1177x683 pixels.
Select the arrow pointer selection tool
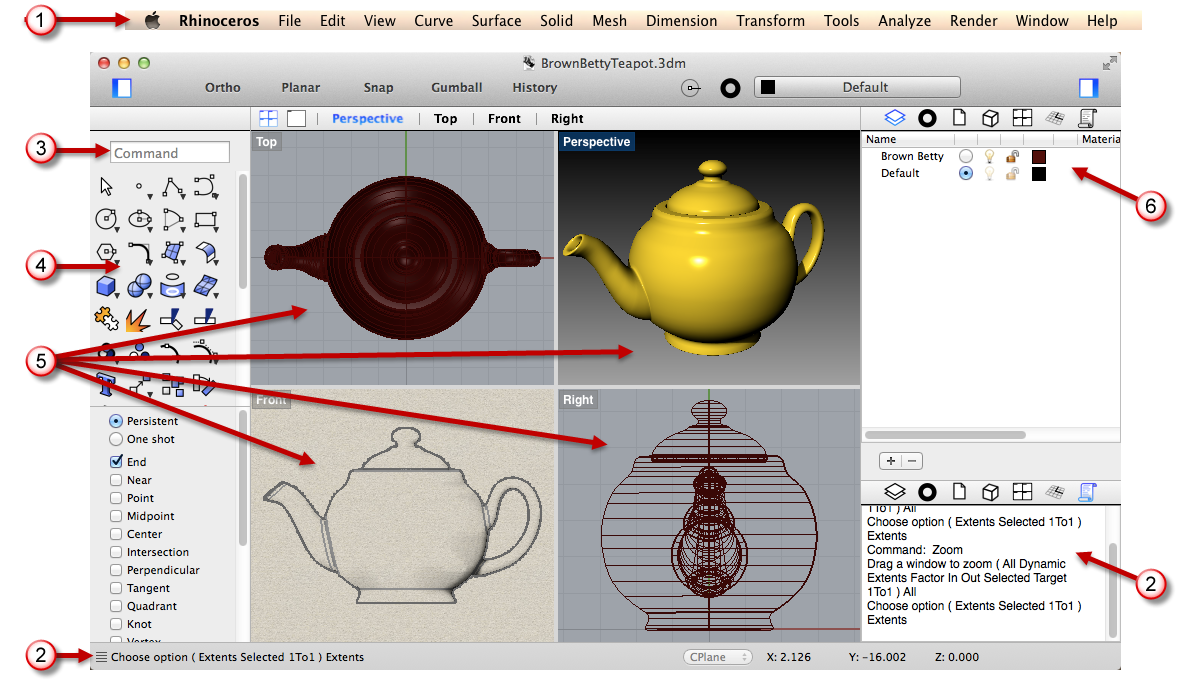(107, 186)
